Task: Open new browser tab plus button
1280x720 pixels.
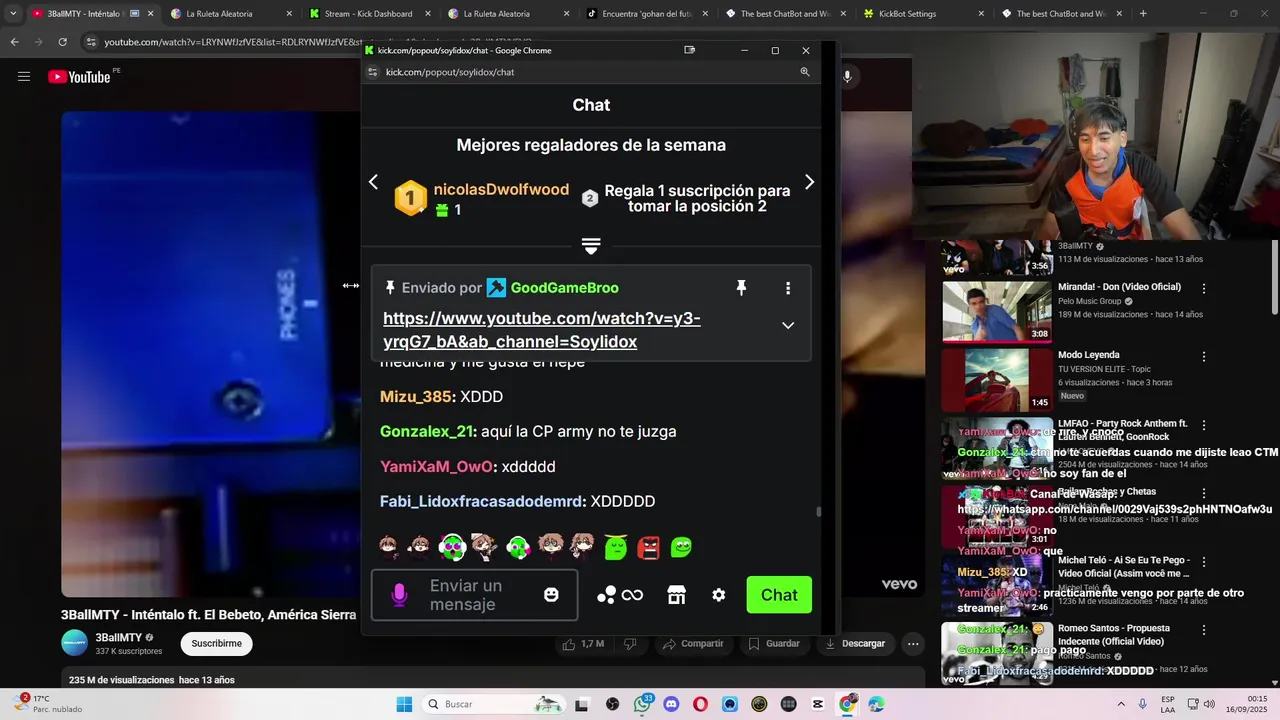Action: point(1143,14)
